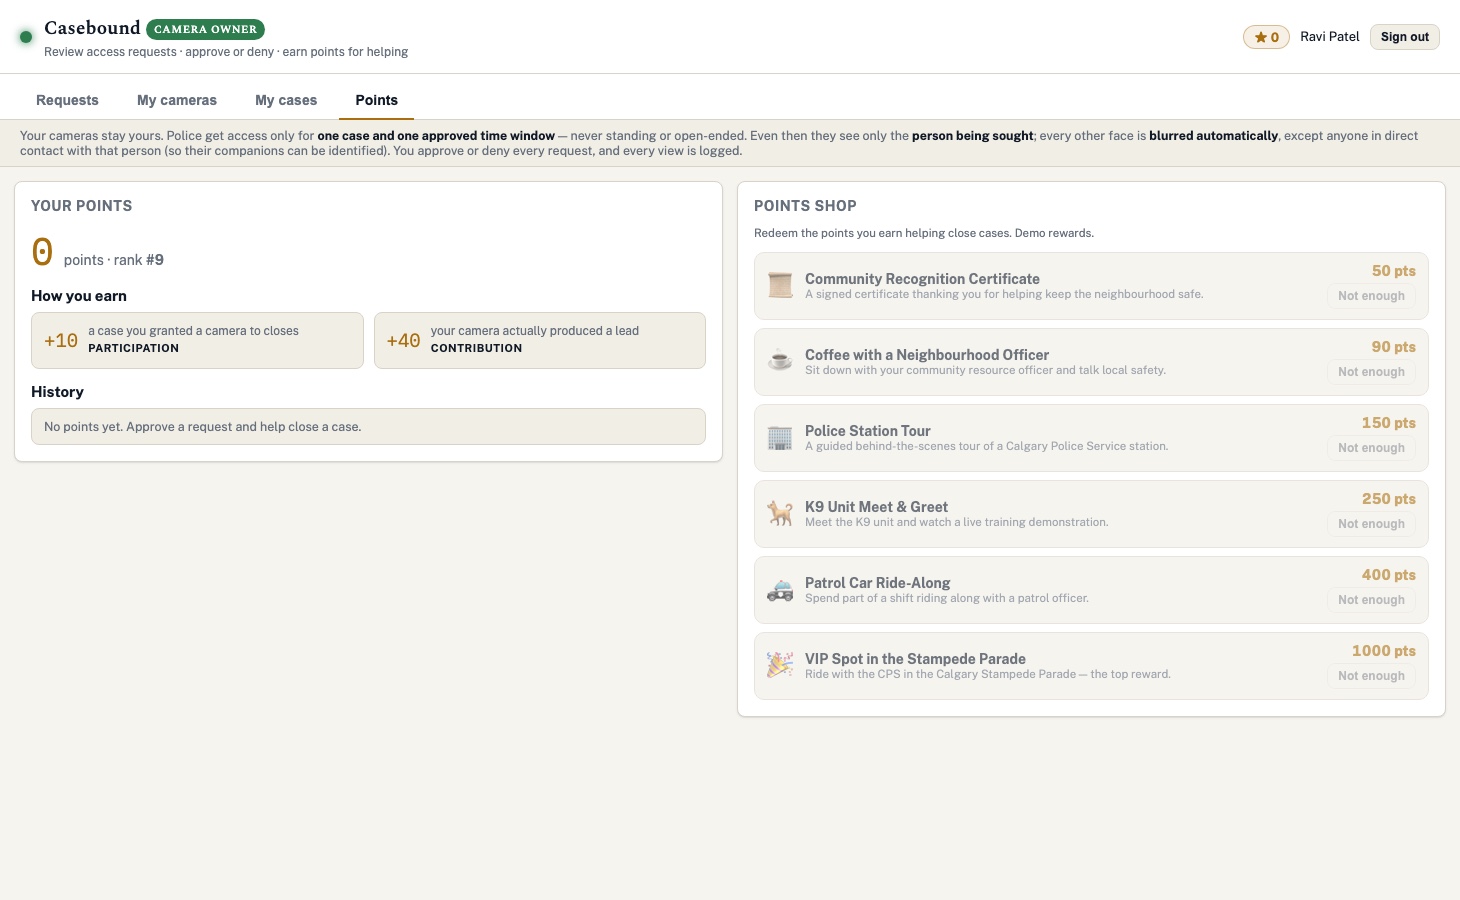The image size is (1460, 900).
Task: Click the Patrol Car Ride-Along car icon
Action: (780, 589)
